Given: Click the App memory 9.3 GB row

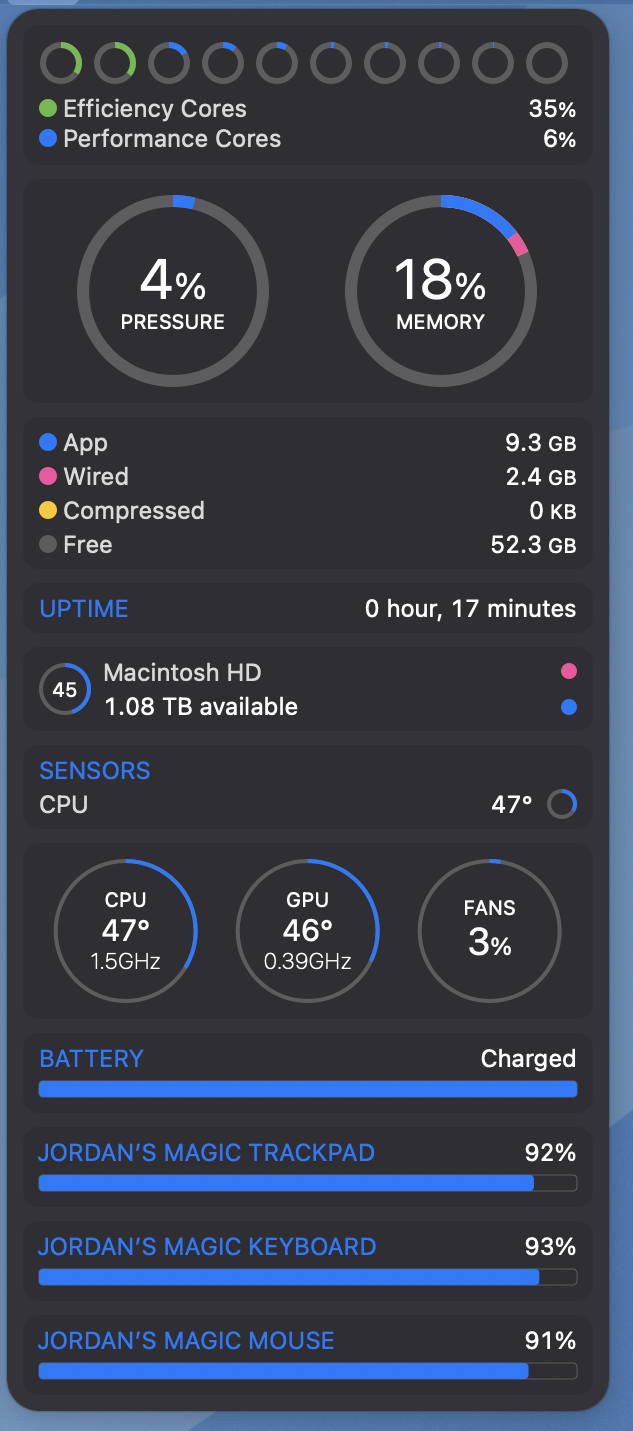Looking at the screenshot, I should pyautogui.click(x=307, y=443).
